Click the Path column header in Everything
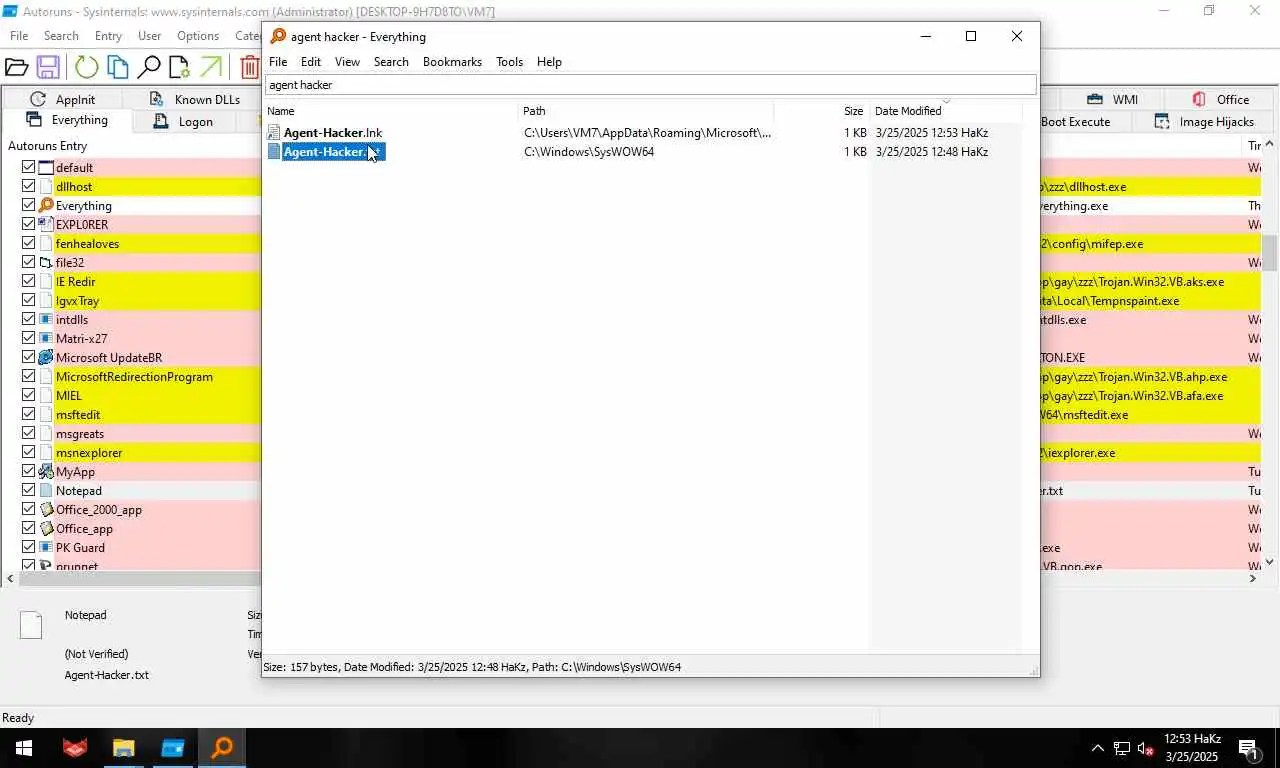This screenshot has width=1280, height=768. tap(645, 111)
